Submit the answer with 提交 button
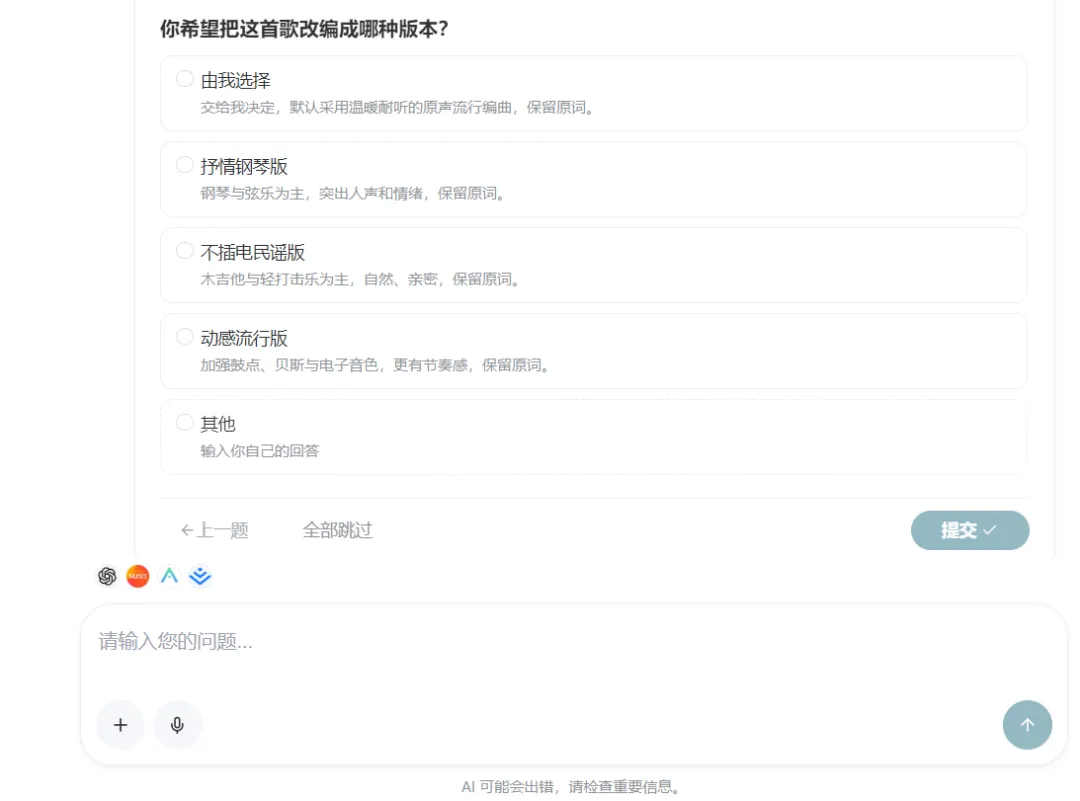 coord(970,530)
